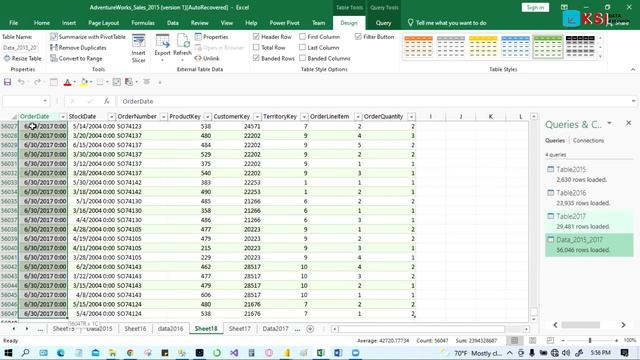Click borders icon in quick toolbar
The image size is (640, 360).
click(100, 82)
